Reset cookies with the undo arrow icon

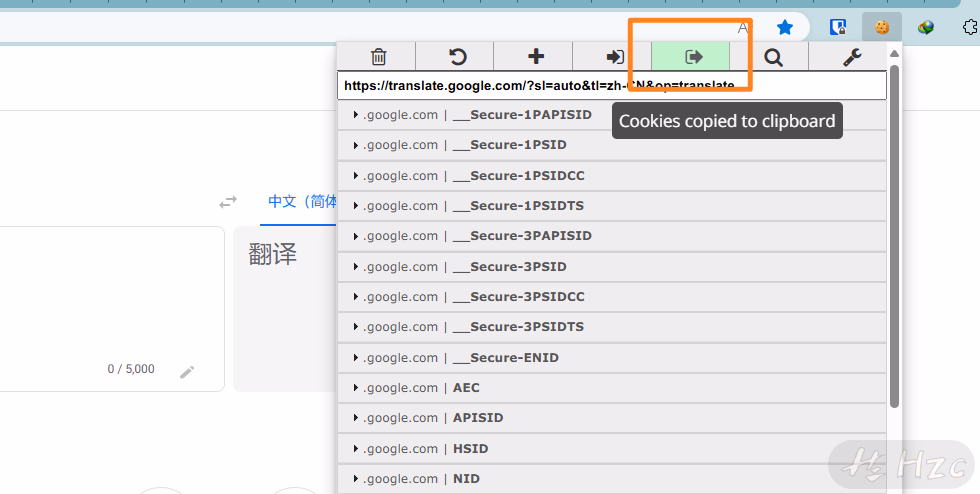(457, 57)
